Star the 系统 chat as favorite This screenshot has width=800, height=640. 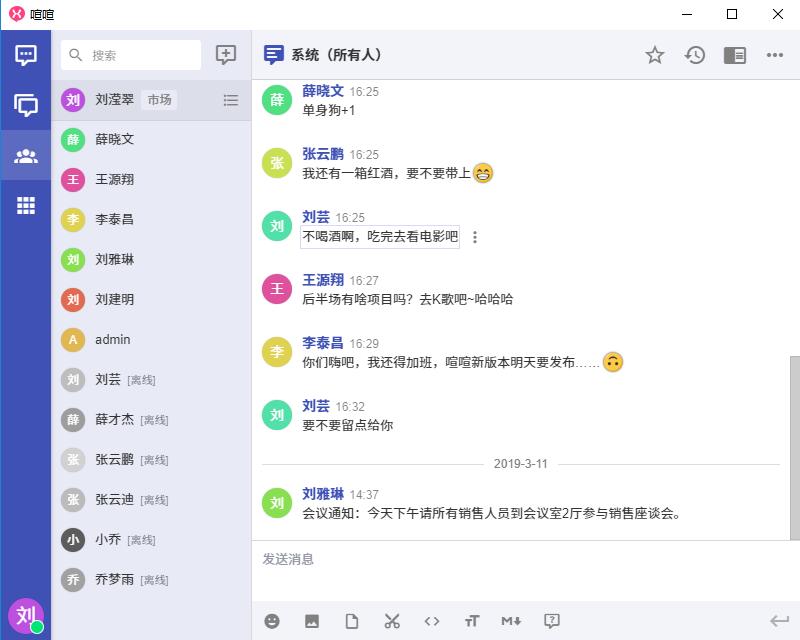coord(655,55)
